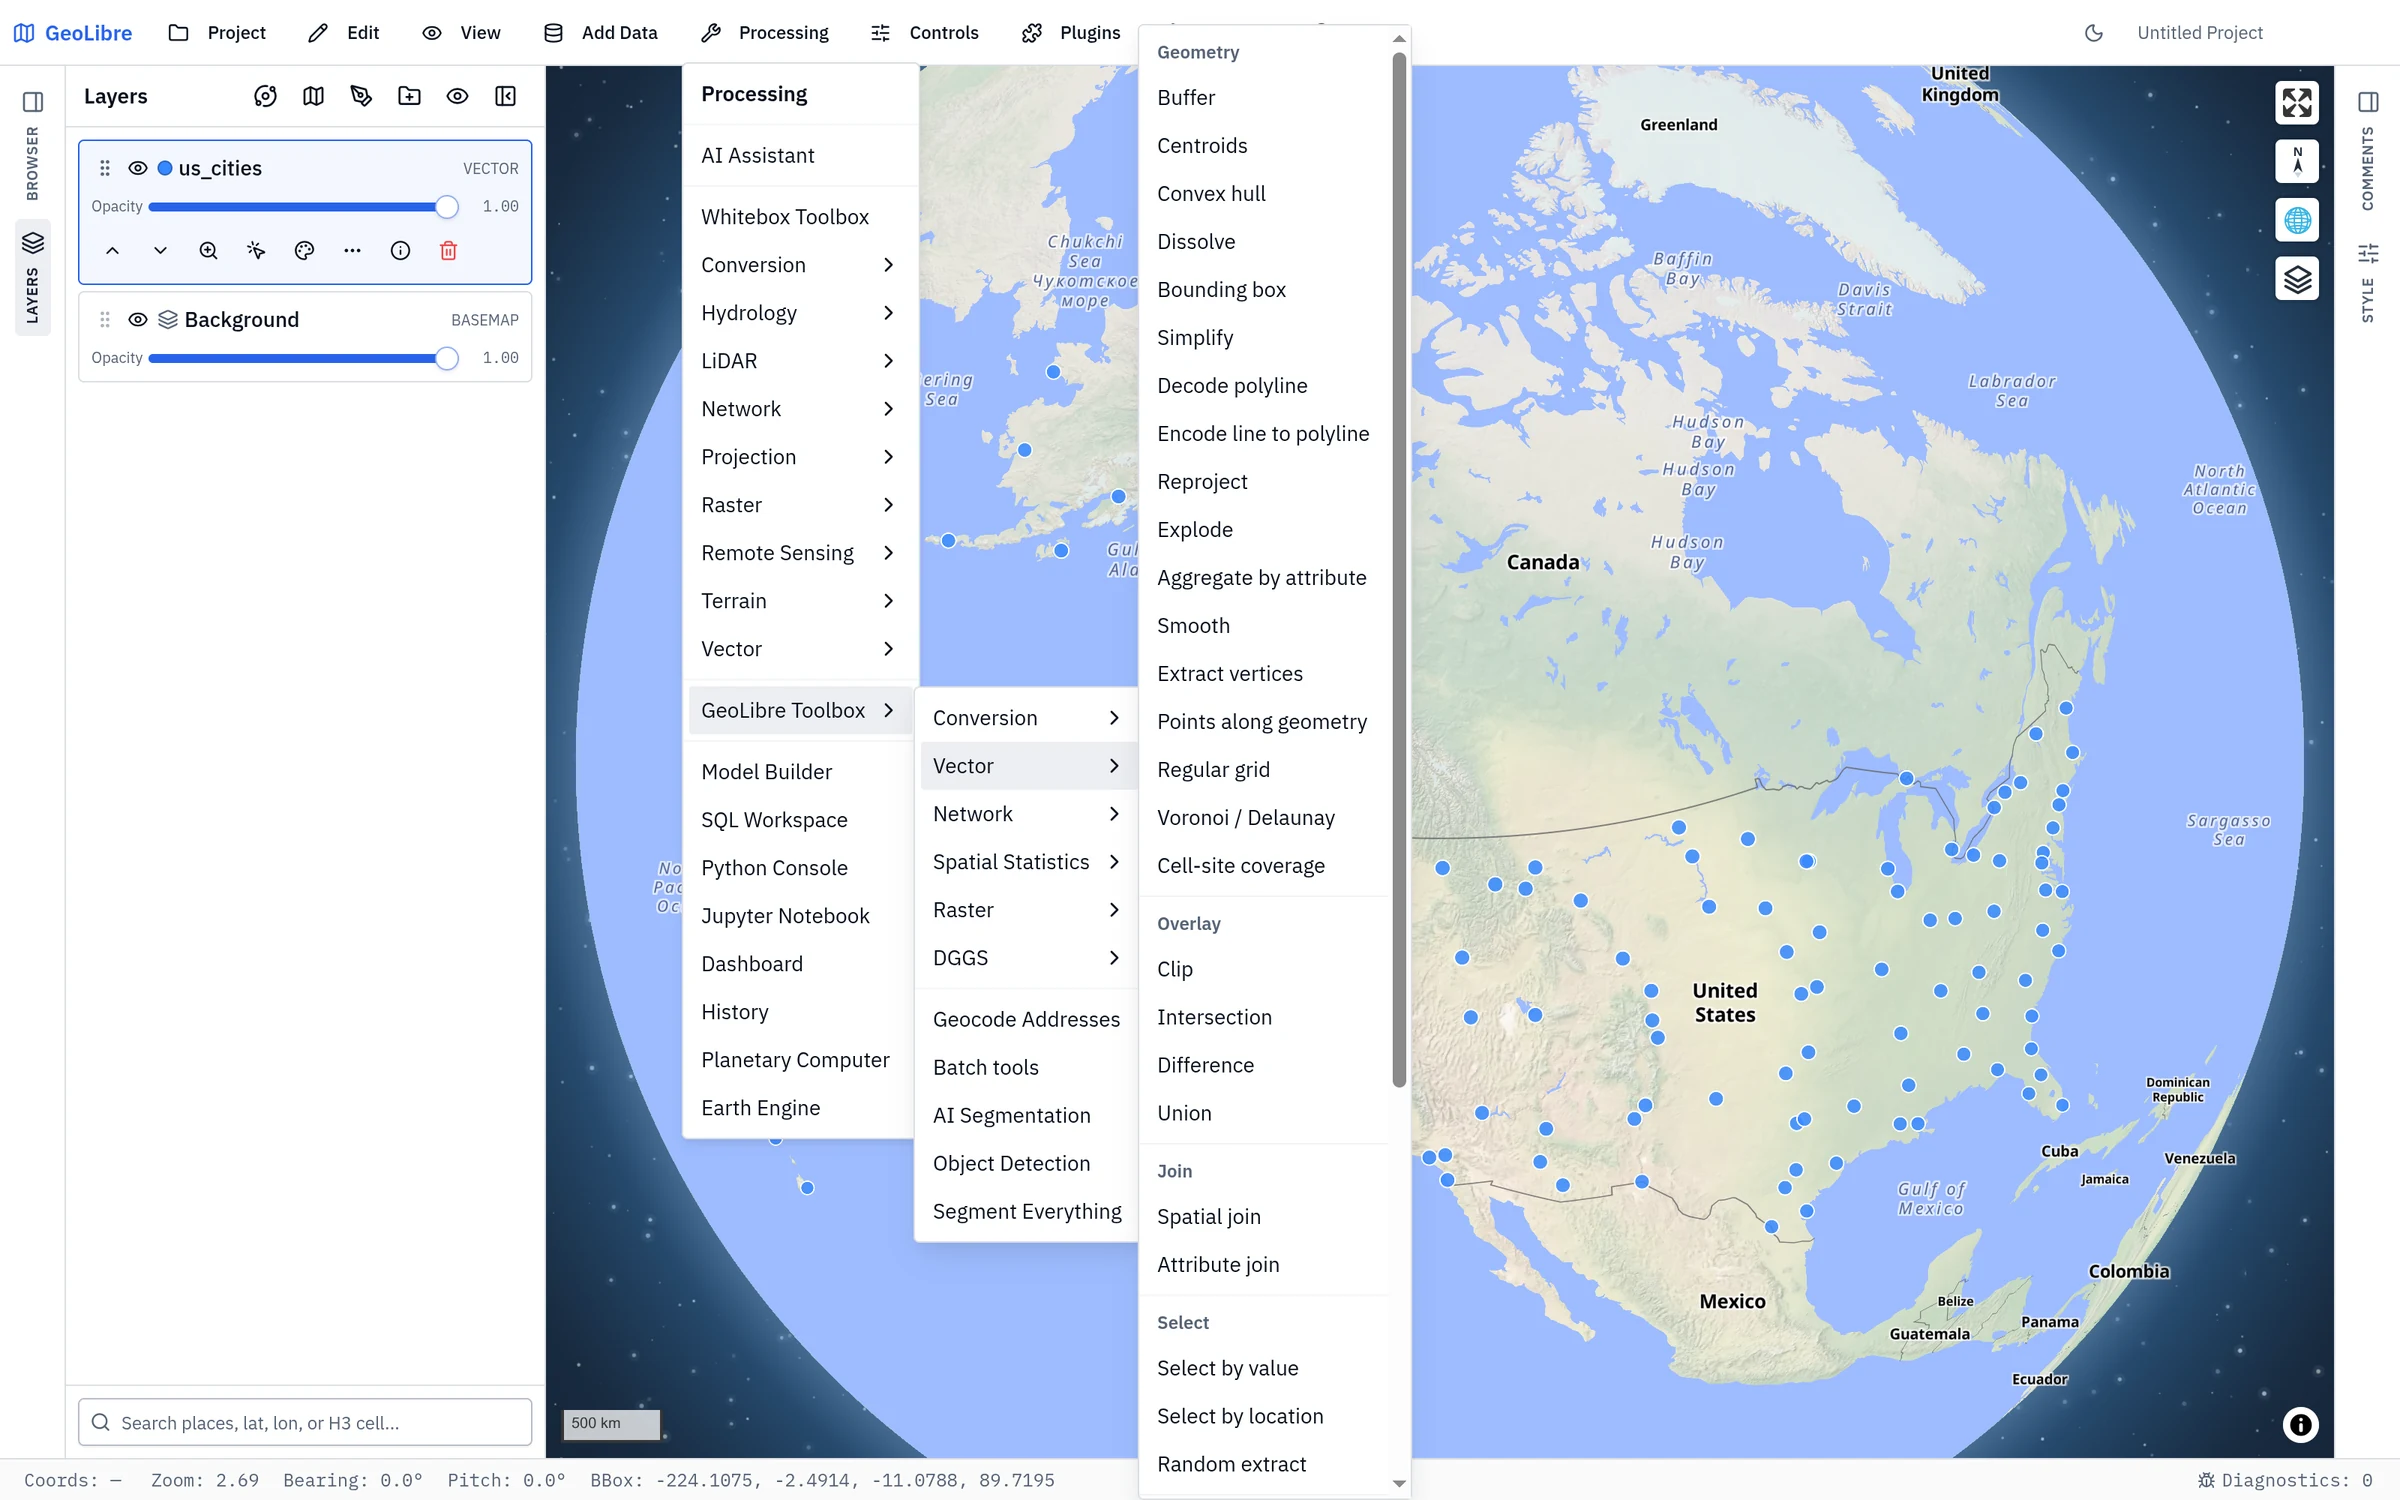
Task: Select the Layers sidebar stack icon
Action: point(33,243)
